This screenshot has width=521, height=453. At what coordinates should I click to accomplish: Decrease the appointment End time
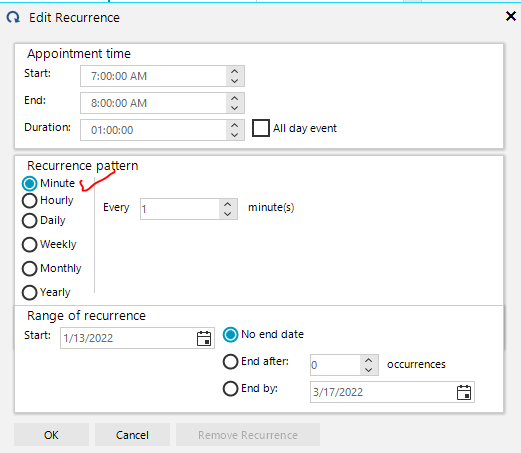(235, 108)
